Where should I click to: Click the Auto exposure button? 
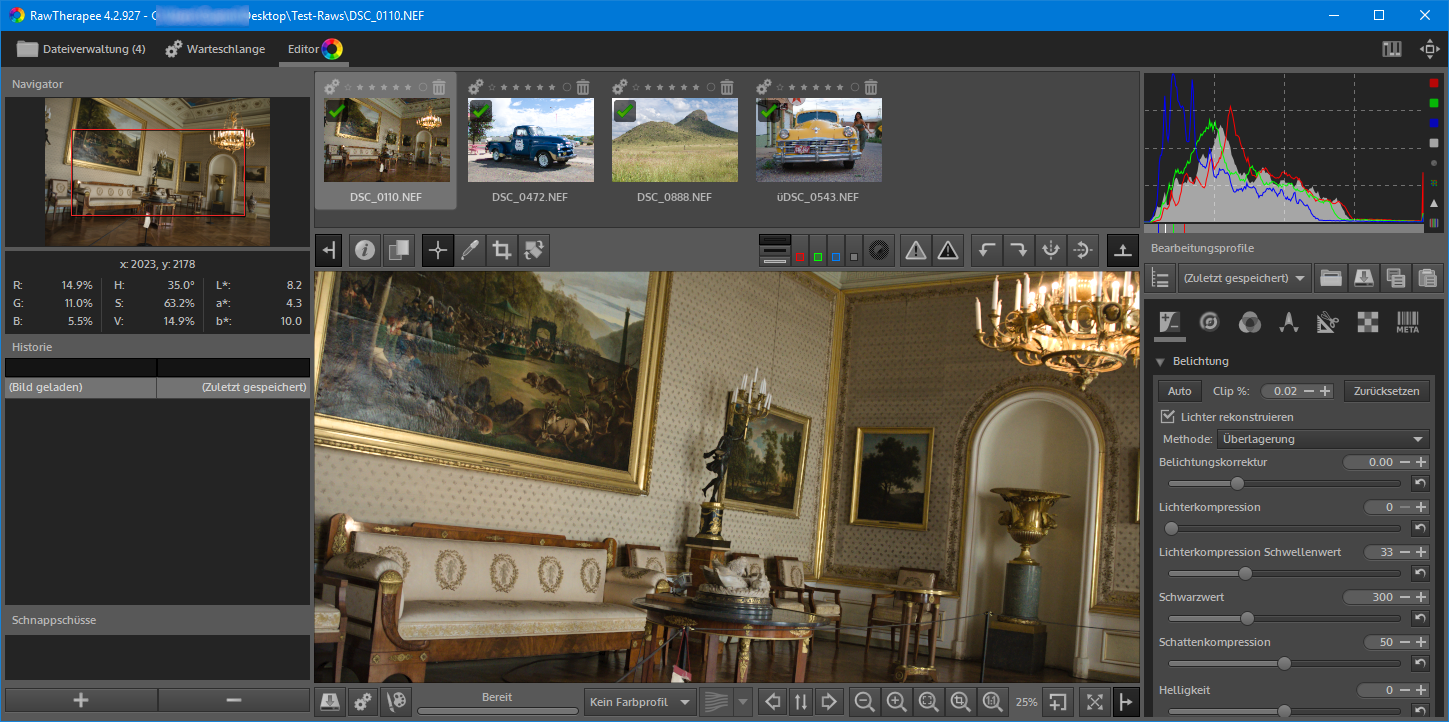1179,391
